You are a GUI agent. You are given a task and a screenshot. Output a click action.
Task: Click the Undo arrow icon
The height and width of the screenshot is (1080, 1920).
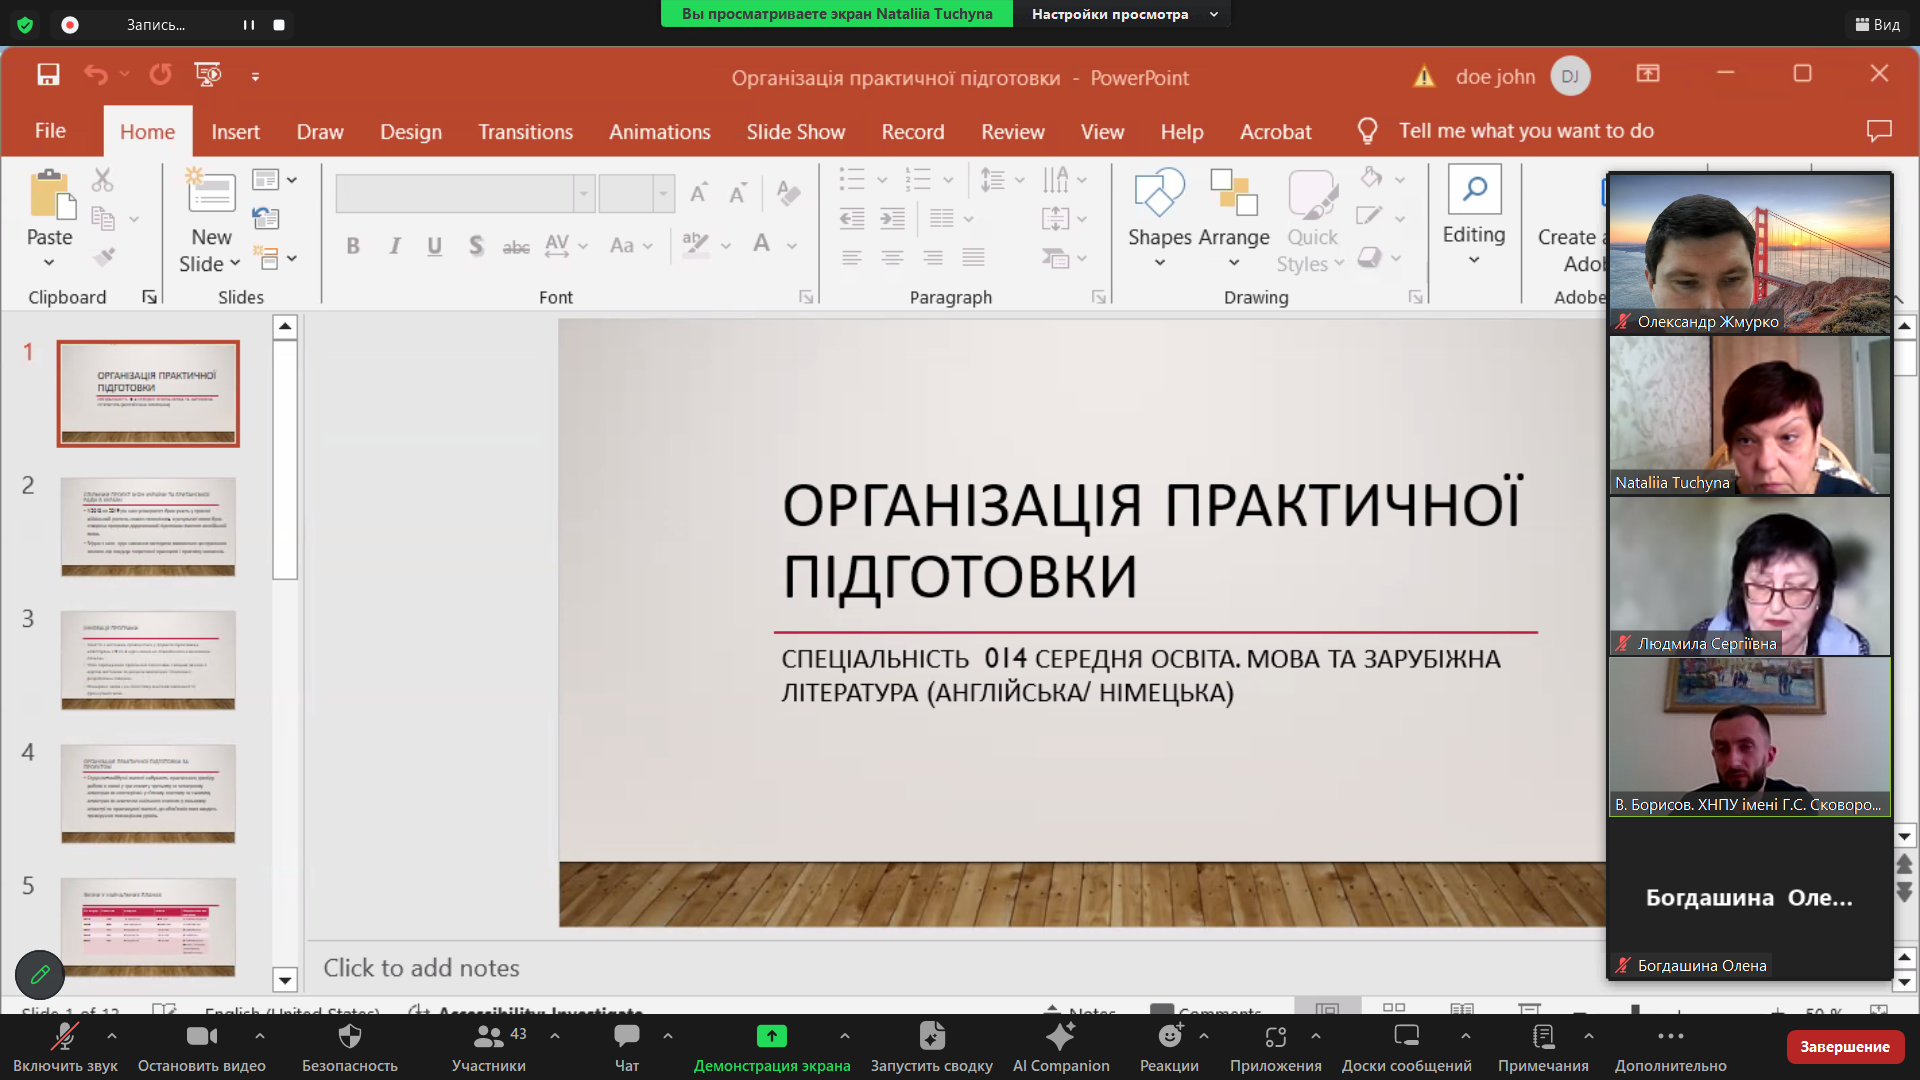[x=96, y=75]
